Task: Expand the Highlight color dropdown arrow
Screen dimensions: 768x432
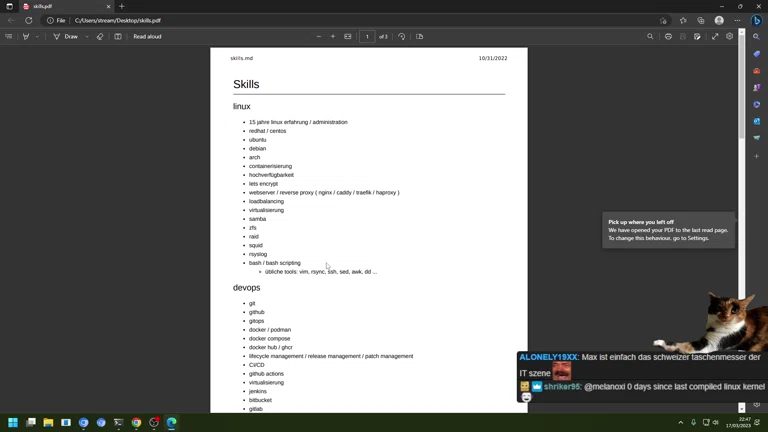Action: point(37,37)
